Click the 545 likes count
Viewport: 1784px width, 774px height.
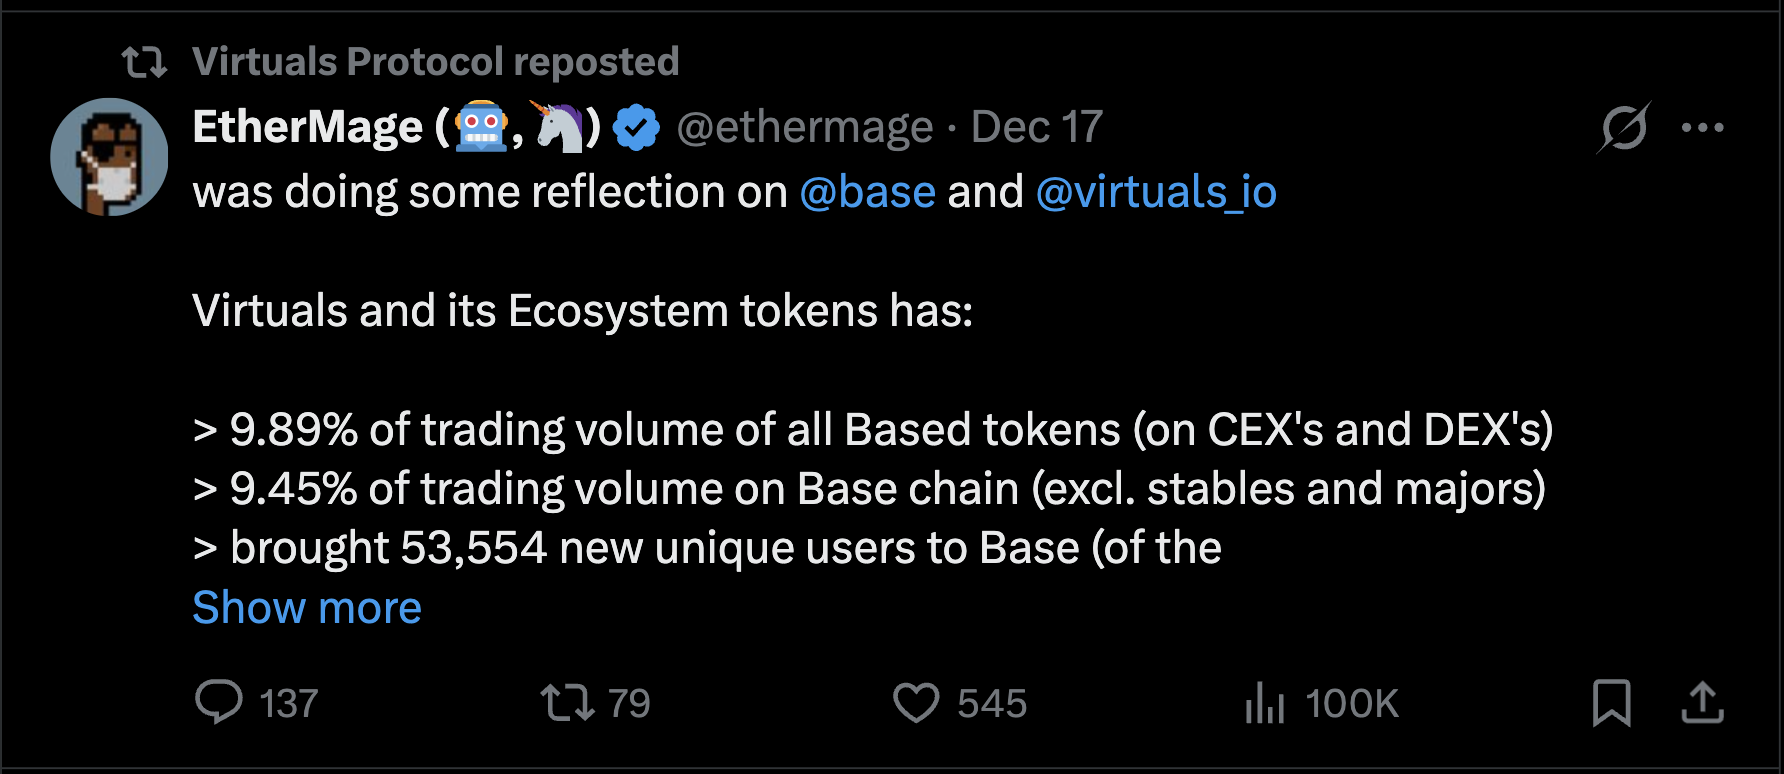[992, 703]
